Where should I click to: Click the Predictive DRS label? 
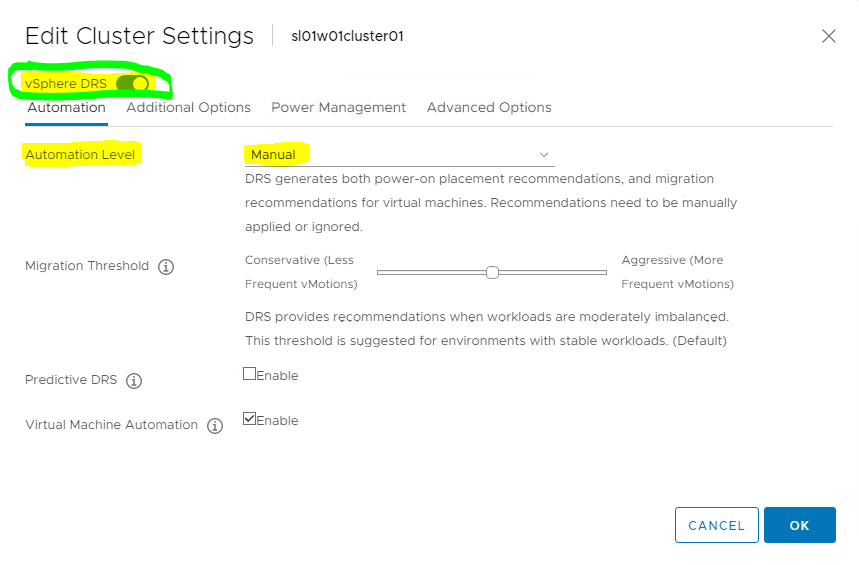(71, 380)
